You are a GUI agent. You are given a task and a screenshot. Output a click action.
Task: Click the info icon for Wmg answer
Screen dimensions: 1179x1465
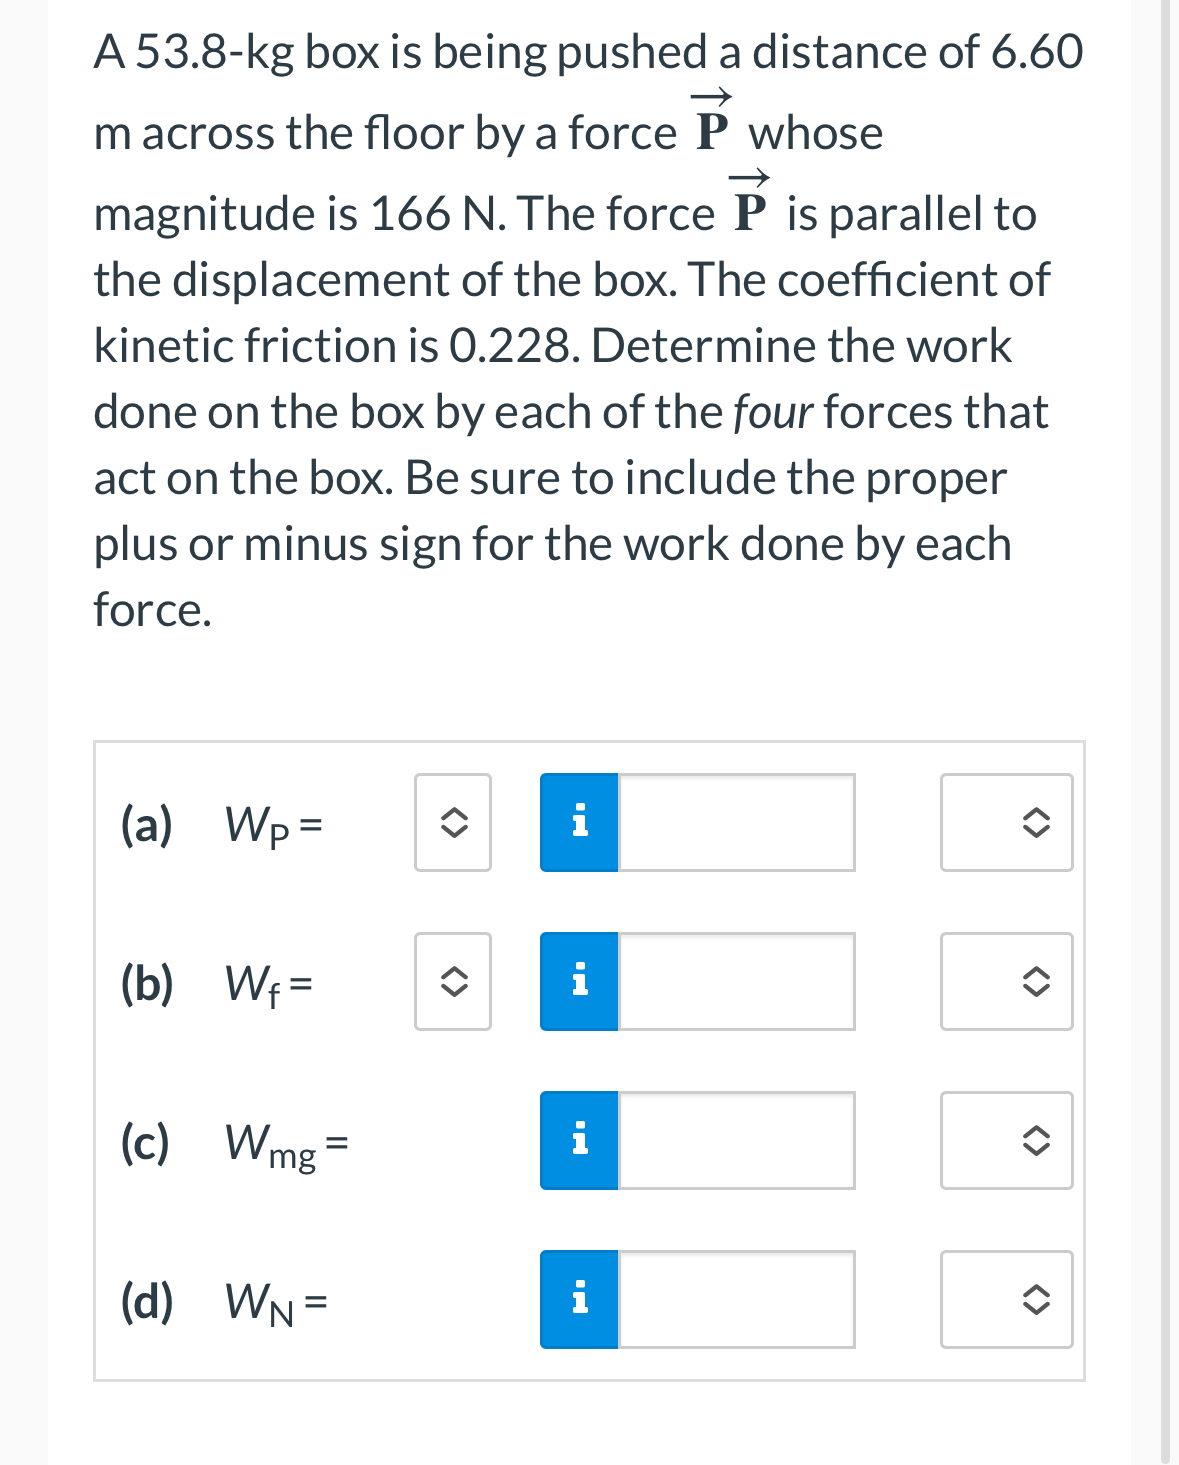pyautogui.click(x=578, y=1140)
